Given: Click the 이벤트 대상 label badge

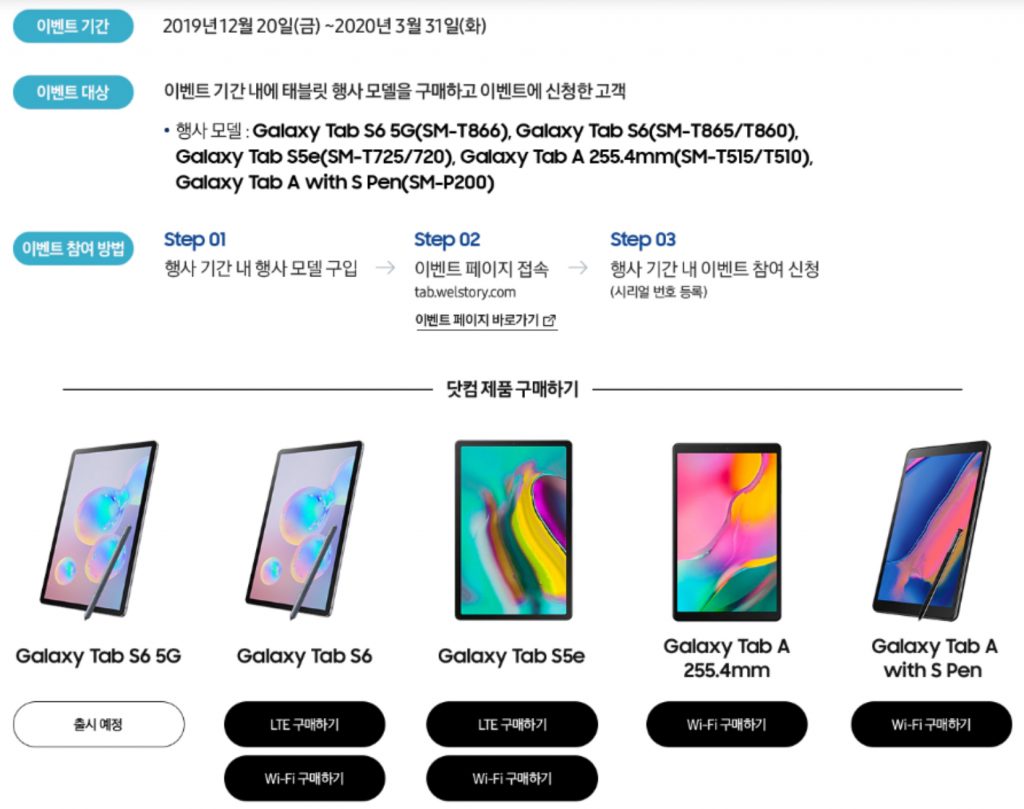Looking at the screenshot, I should [x=73, y=92].
